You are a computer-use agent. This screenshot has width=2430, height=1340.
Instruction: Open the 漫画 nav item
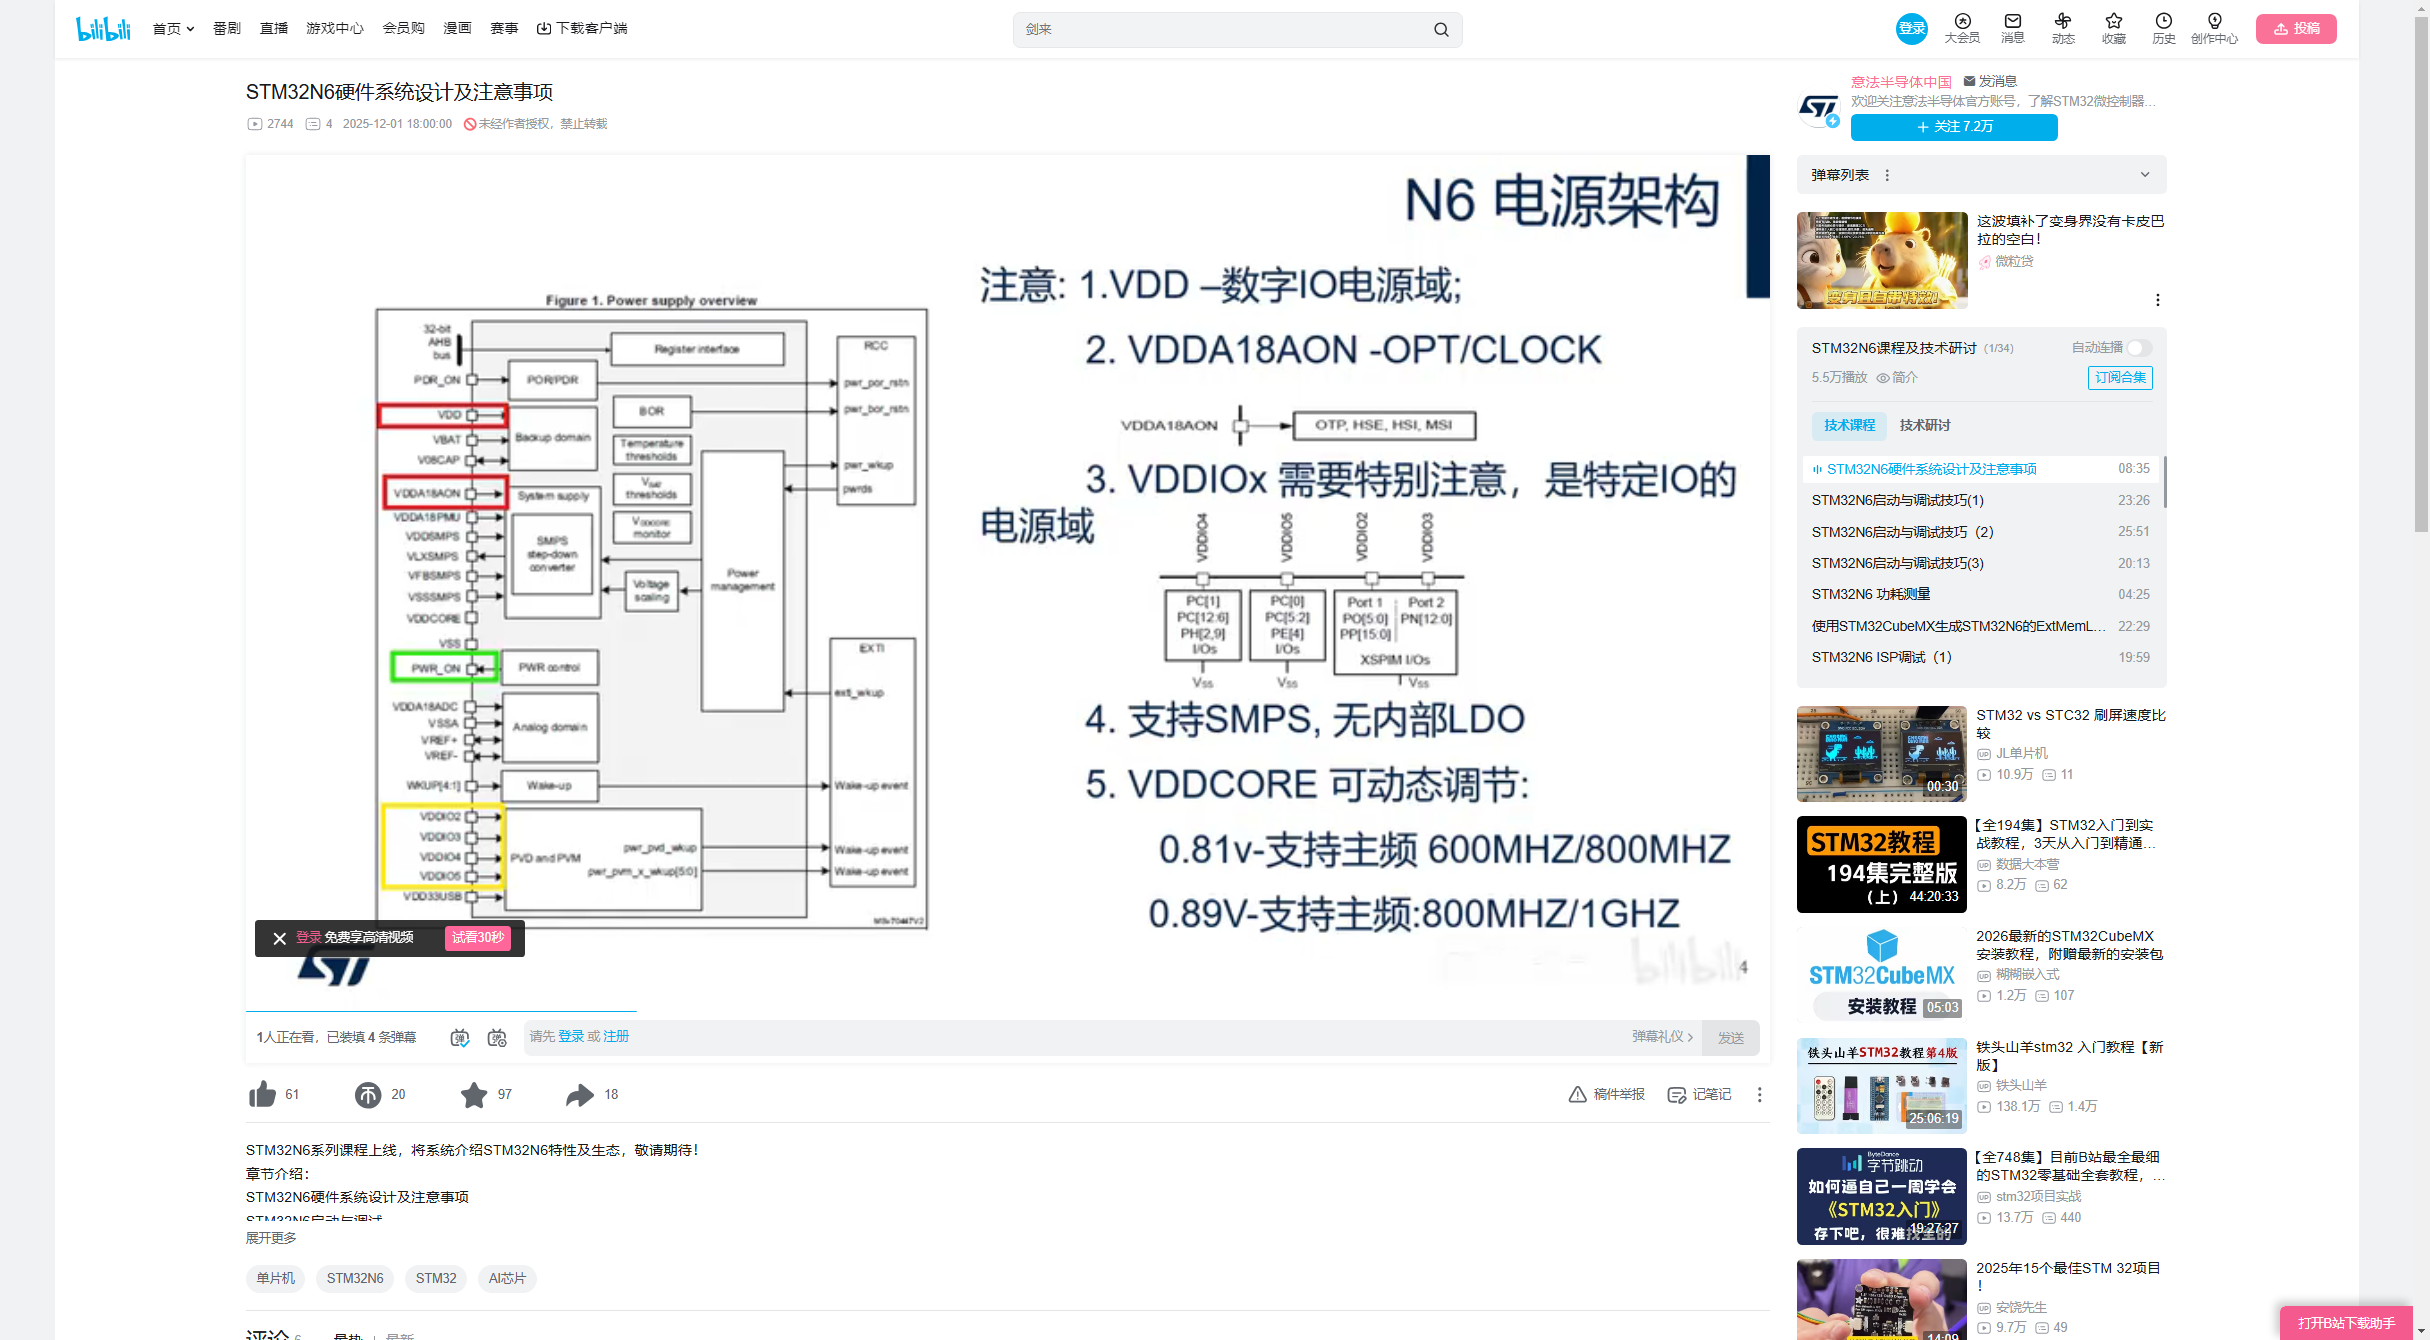458,29
